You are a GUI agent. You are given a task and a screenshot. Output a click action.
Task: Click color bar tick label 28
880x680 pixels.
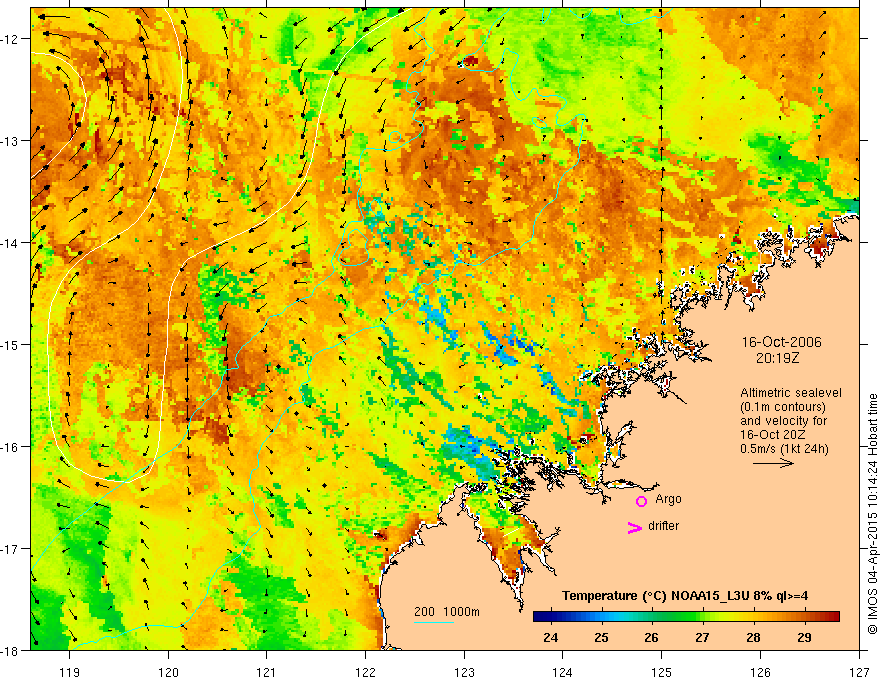753,637
